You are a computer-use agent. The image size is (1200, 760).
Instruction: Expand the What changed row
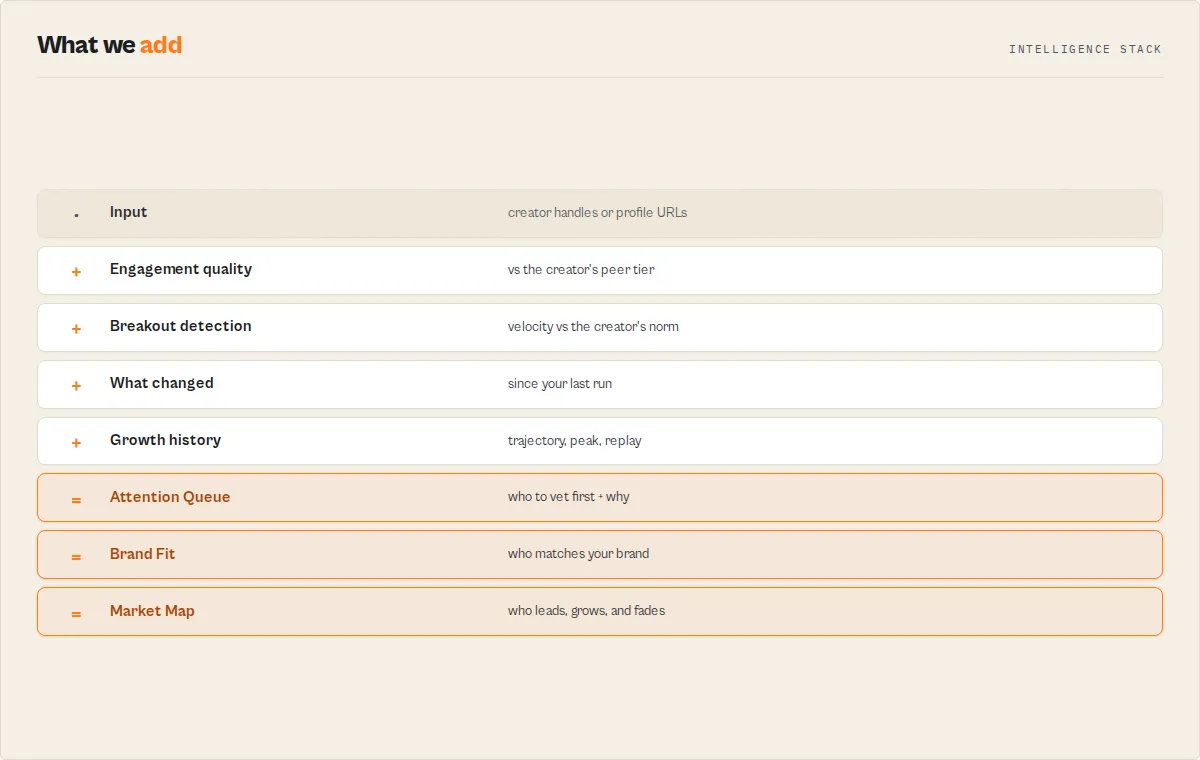coord(600,384)
